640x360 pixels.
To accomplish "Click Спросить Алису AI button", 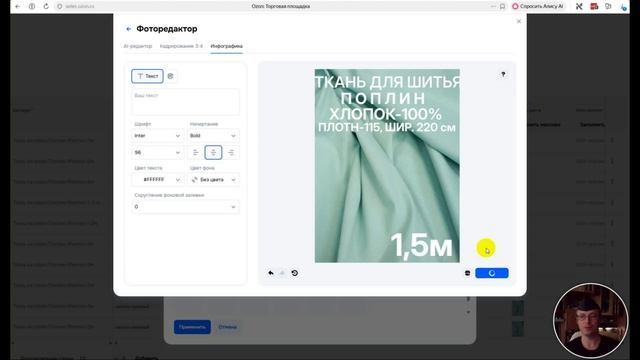I will coord(538,7).
